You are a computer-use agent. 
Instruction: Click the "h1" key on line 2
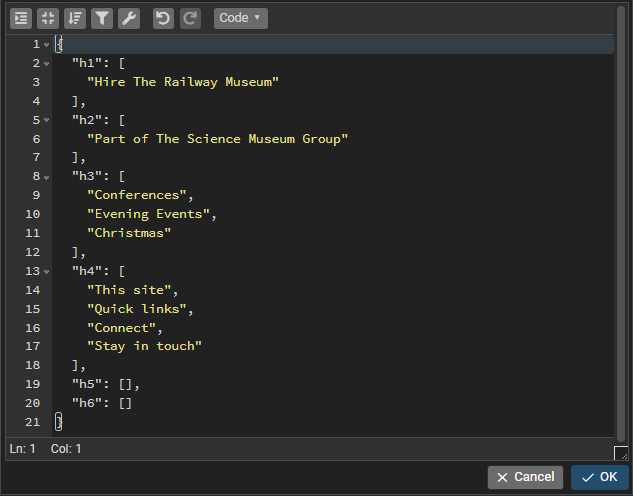pos(87,63)
